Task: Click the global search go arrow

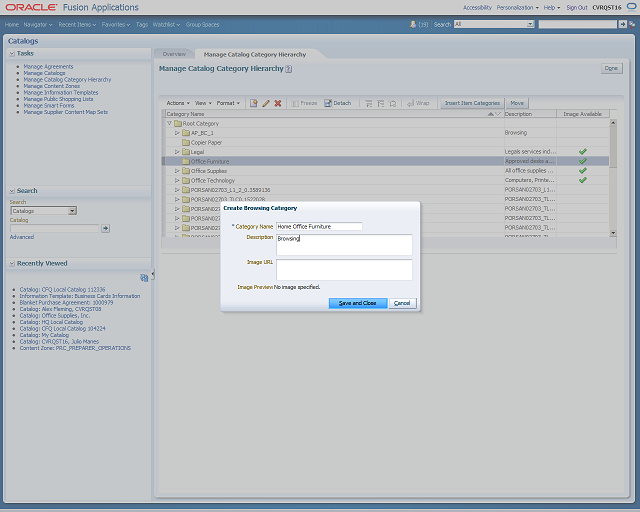Action: click(x=622, y=24)
